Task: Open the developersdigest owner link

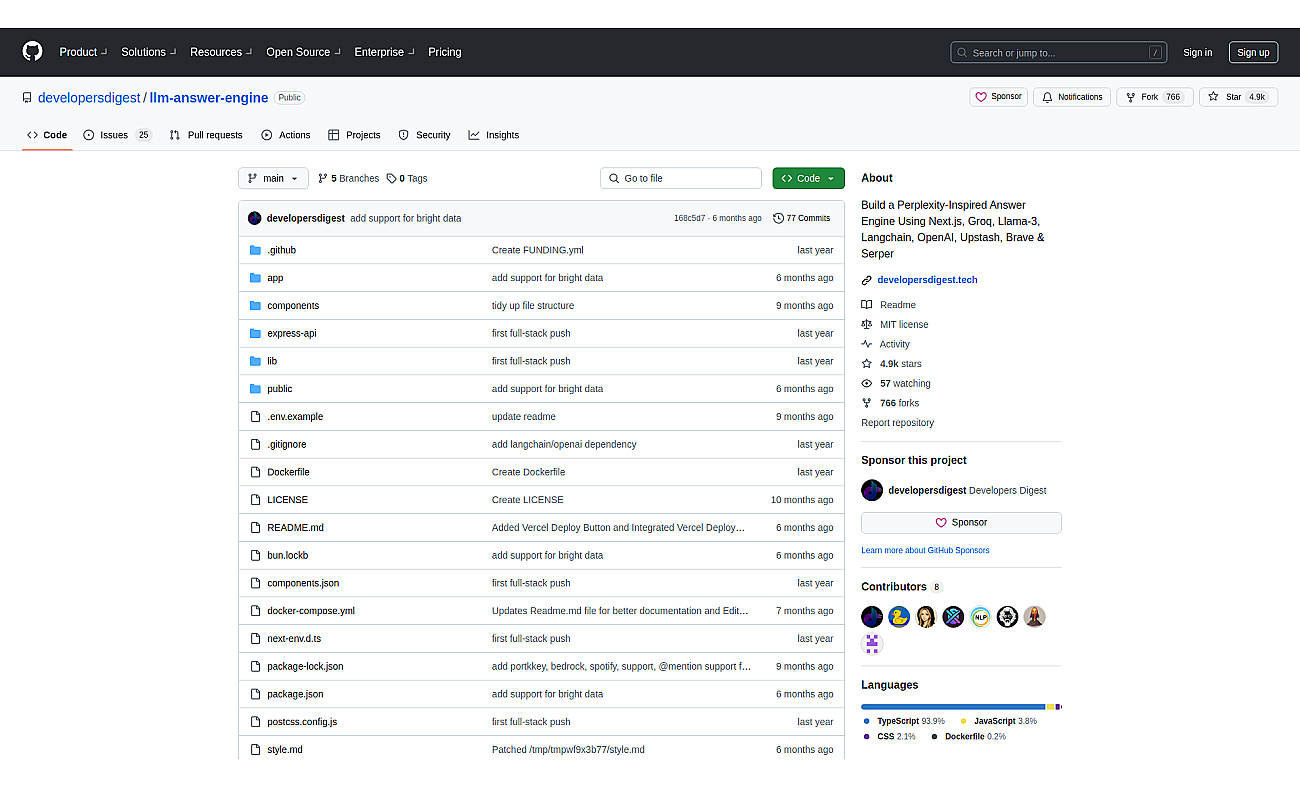Action: click(90, 98)
